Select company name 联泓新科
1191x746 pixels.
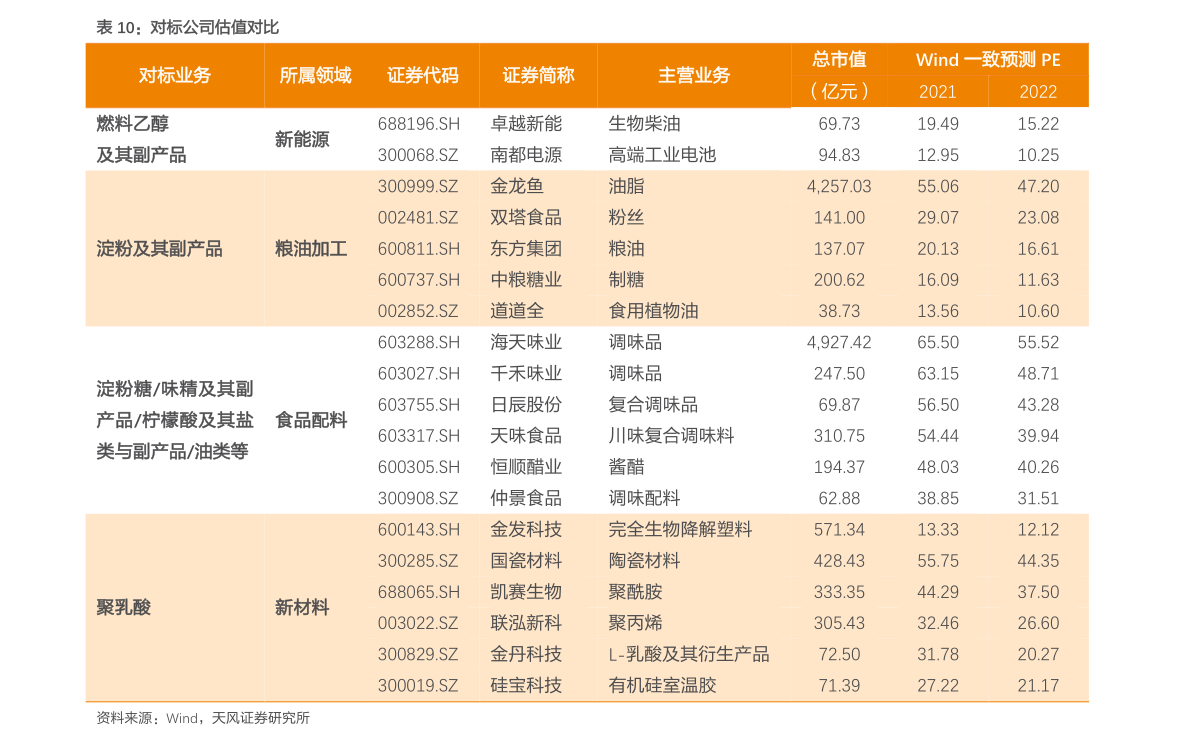(526, 623)
